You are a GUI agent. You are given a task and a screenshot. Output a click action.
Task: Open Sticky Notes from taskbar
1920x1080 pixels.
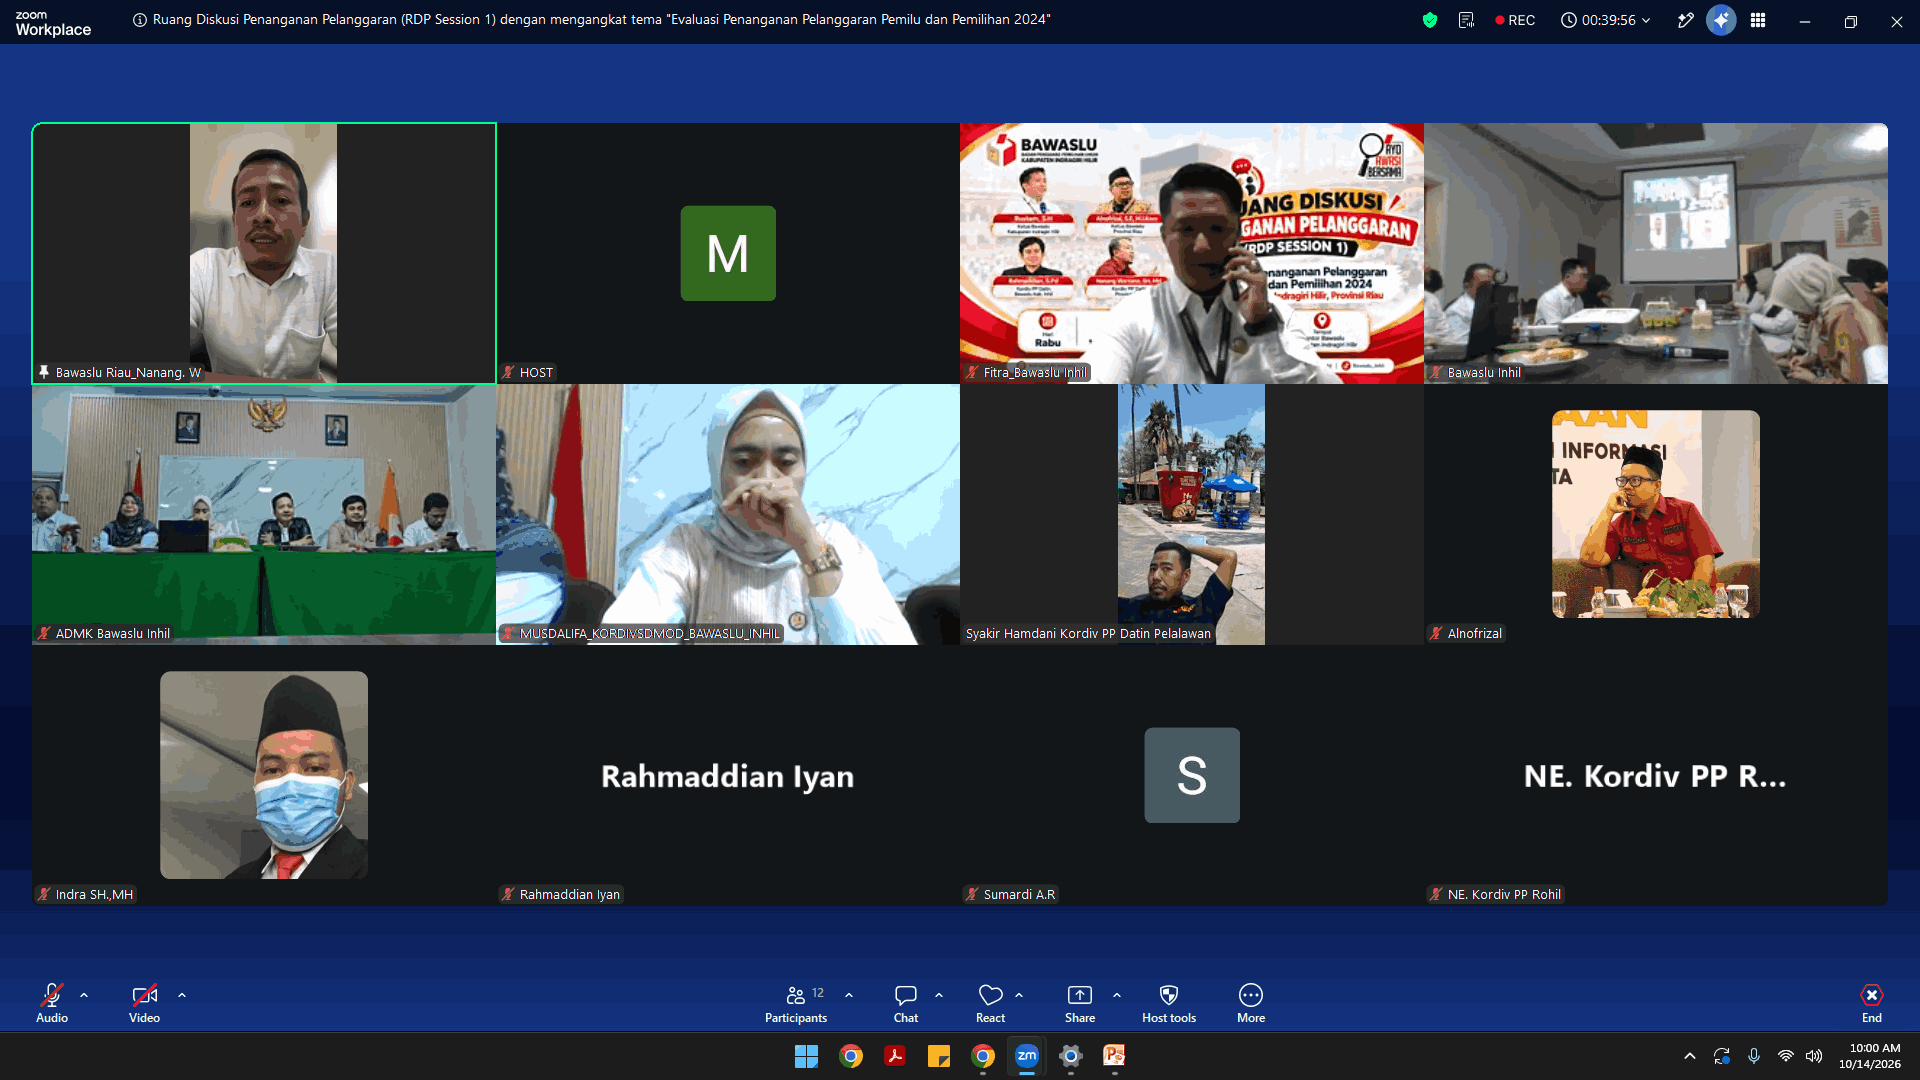point(939,1056)
